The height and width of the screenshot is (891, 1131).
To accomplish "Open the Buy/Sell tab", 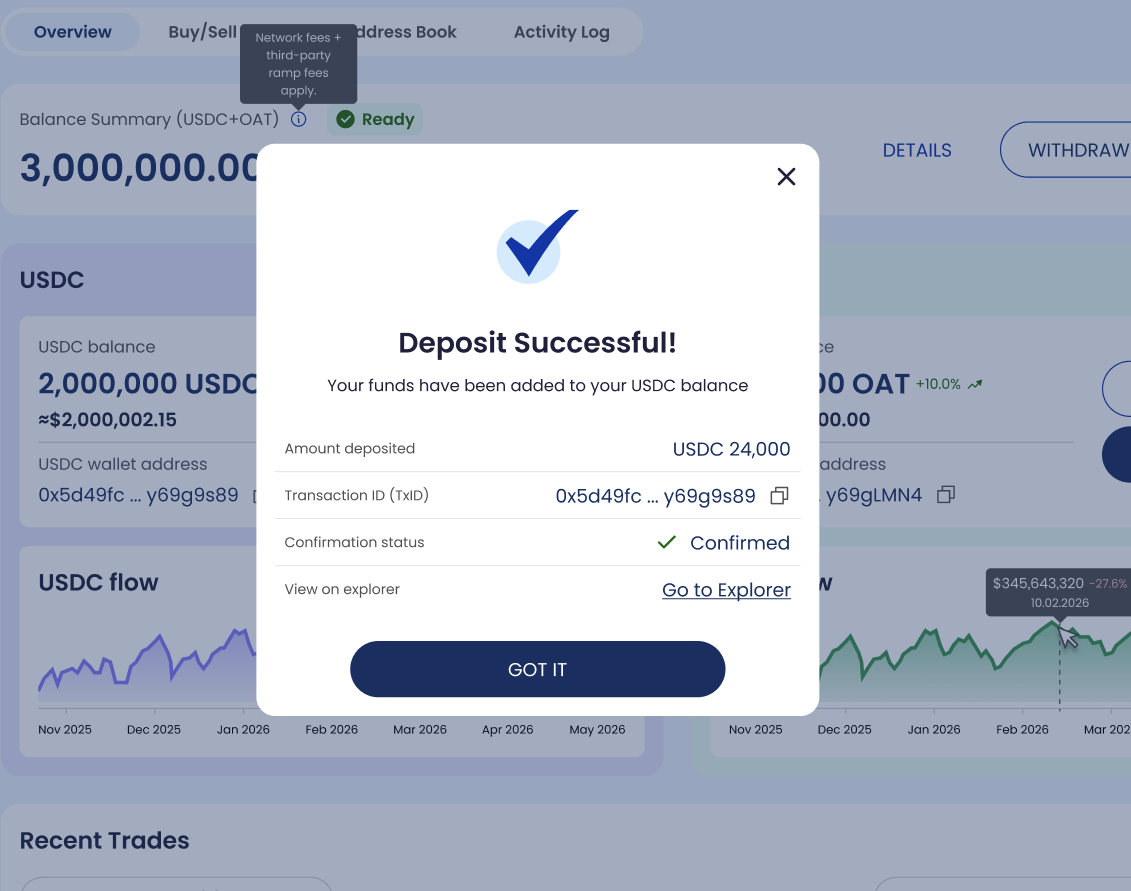I will (202, 32).
